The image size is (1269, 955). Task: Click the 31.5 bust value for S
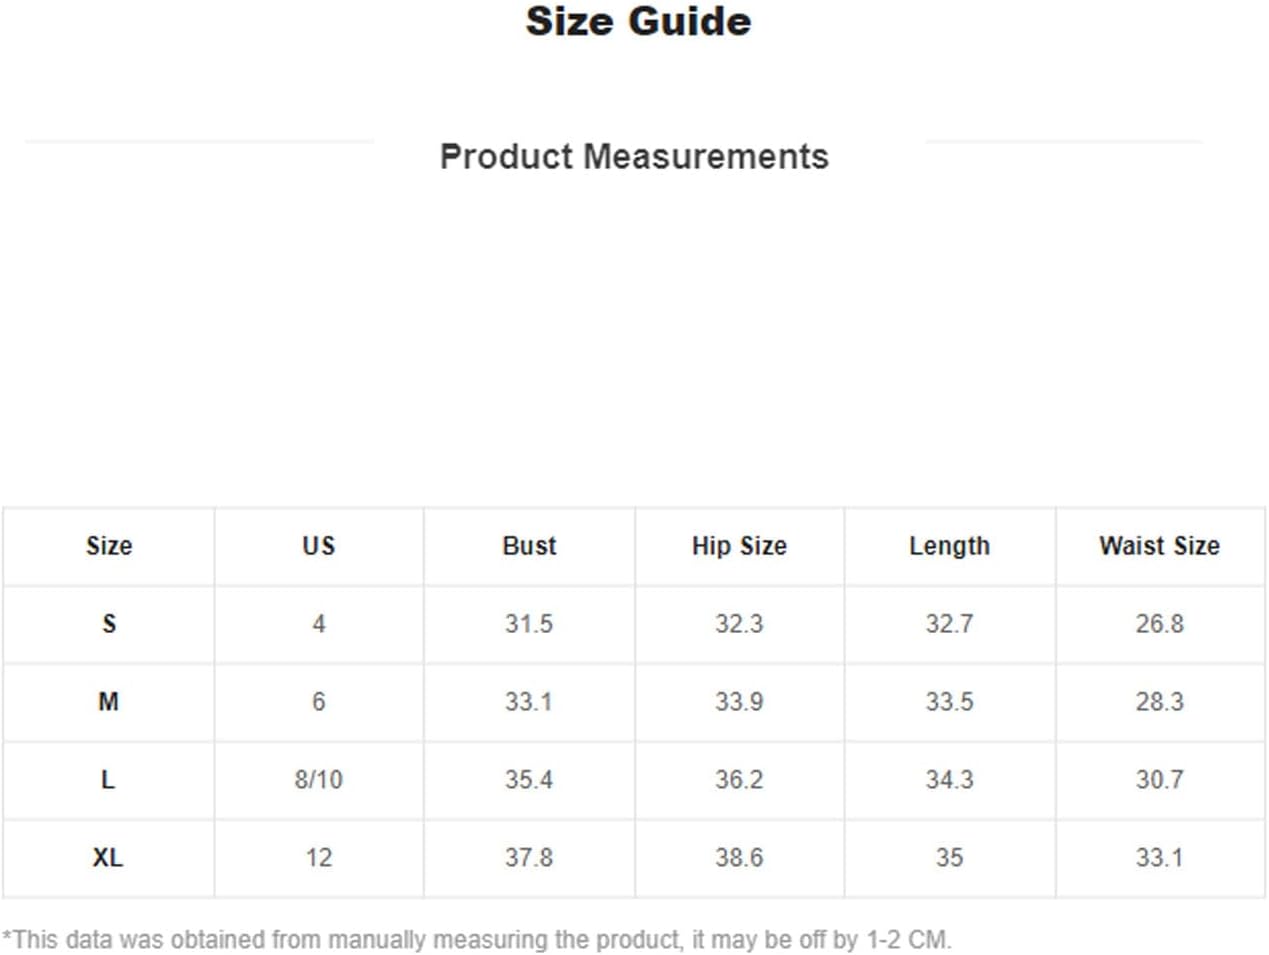pos(529,624)
